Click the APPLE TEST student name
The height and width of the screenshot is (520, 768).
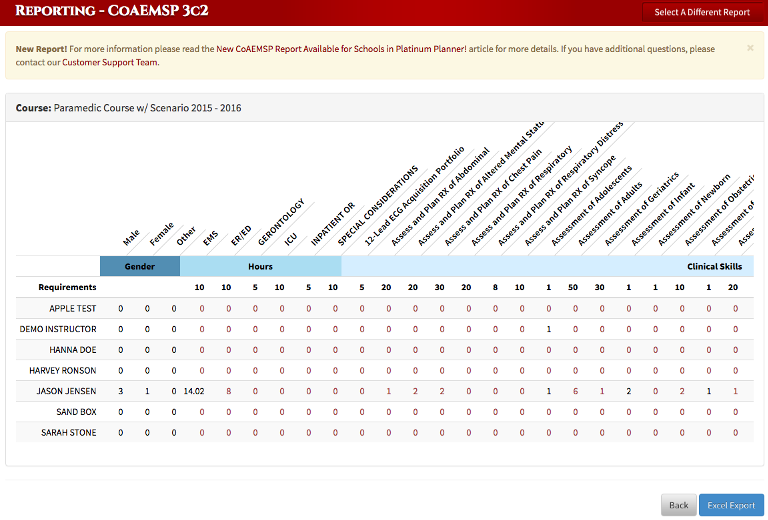(72, 308)
